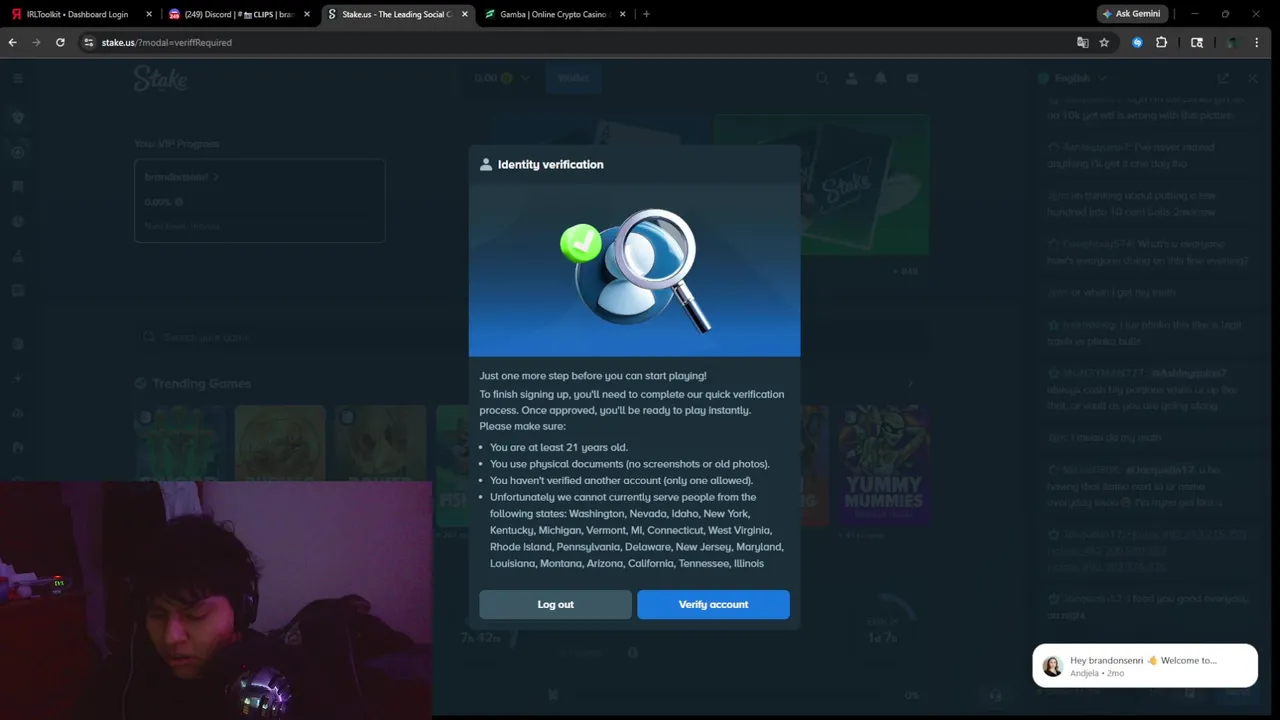
Task: Open the Extensions puzzle menu
Action: tap(1161, 42)
